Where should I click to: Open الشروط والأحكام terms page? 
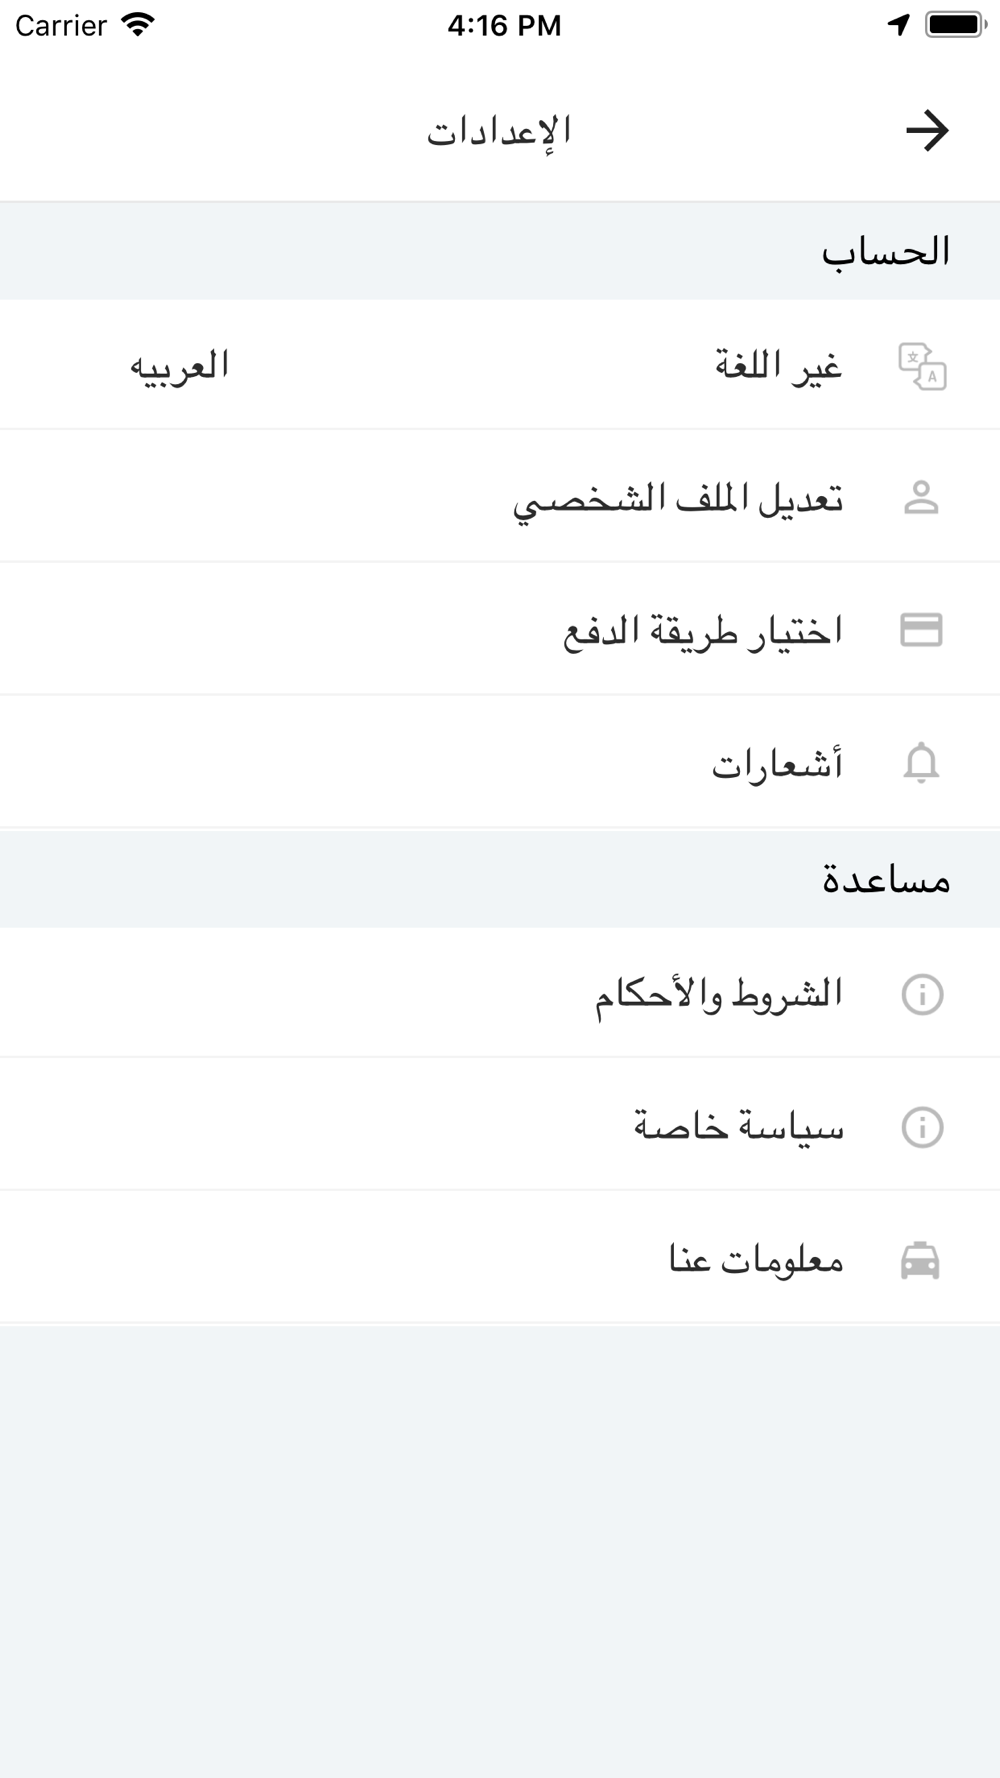[x=500, y=994]
